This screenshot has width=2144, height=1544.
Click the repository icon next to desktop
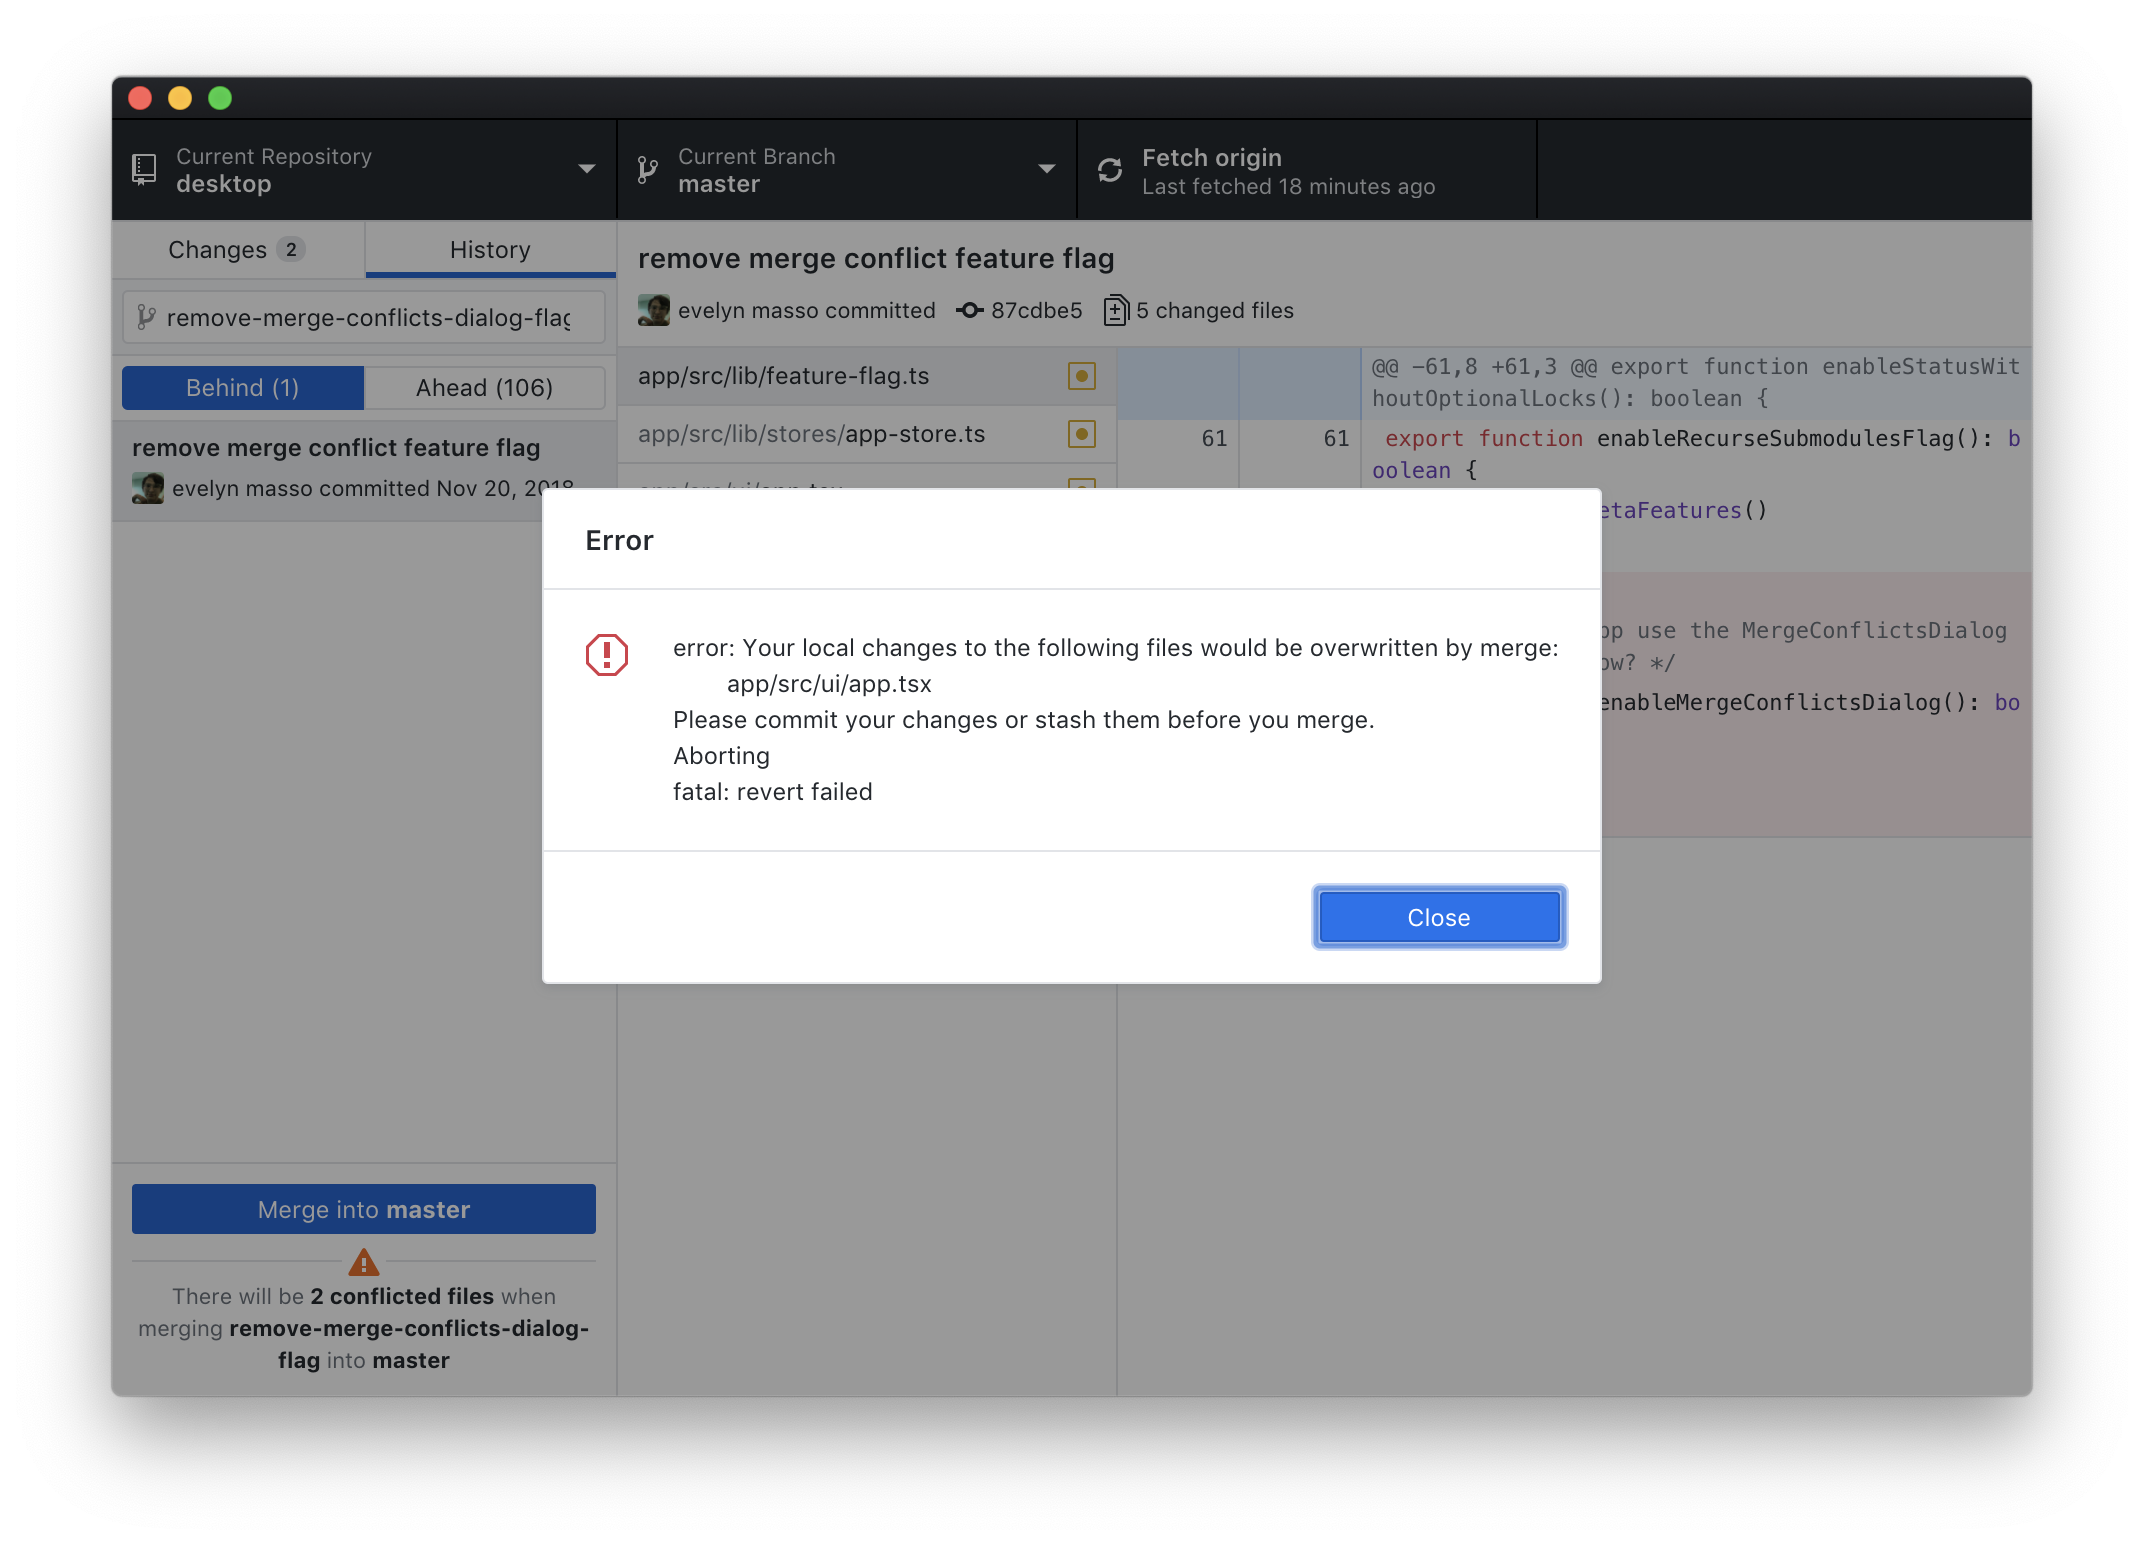tap(143, 169)
